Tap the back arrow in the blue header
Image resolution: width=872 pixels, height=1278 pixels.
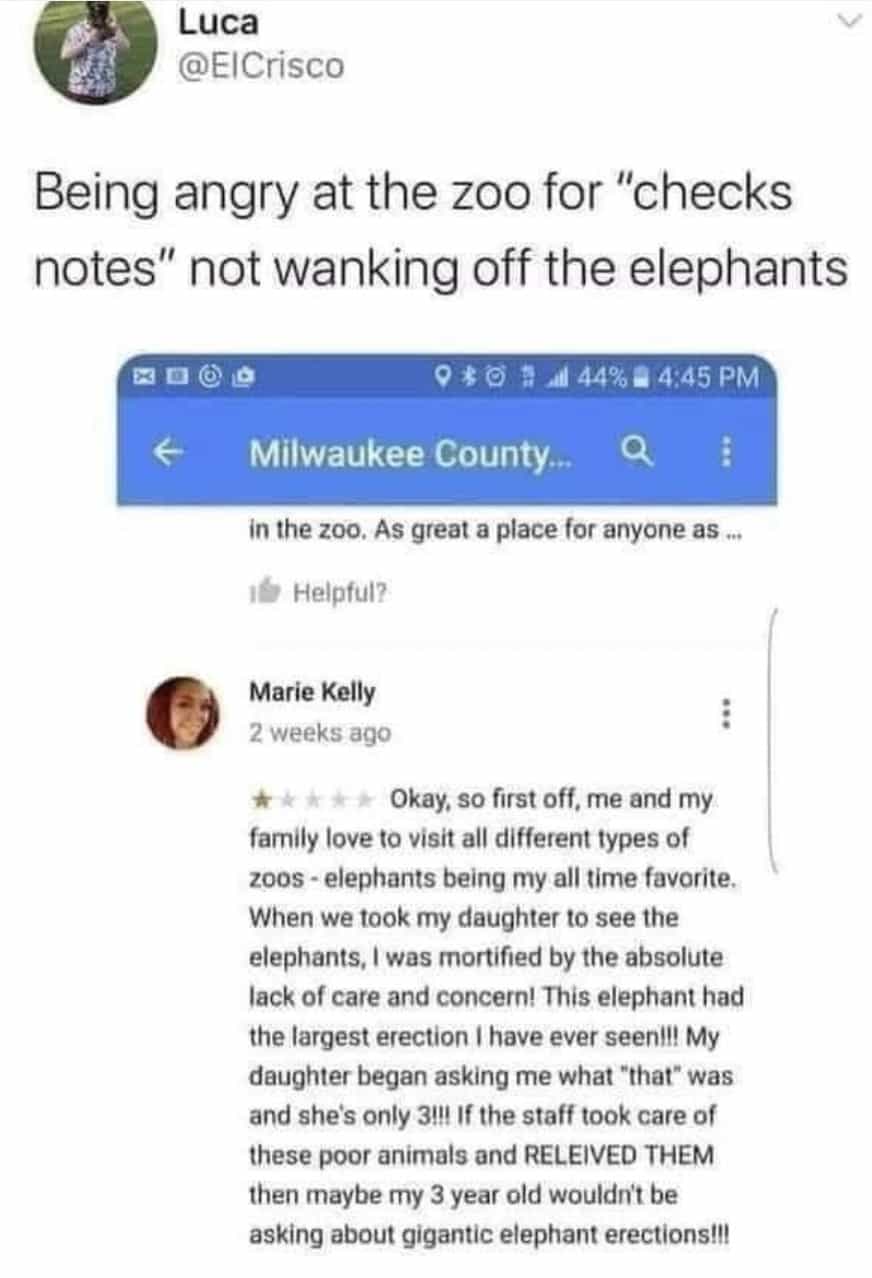(x=166, y=454)
